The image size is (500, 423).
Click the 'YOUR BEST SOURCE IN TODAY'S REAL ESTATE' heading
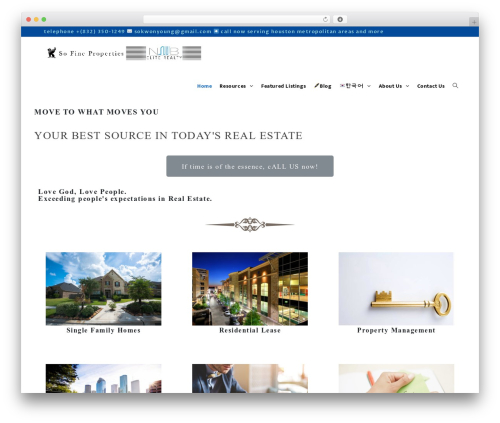point(168,136)
